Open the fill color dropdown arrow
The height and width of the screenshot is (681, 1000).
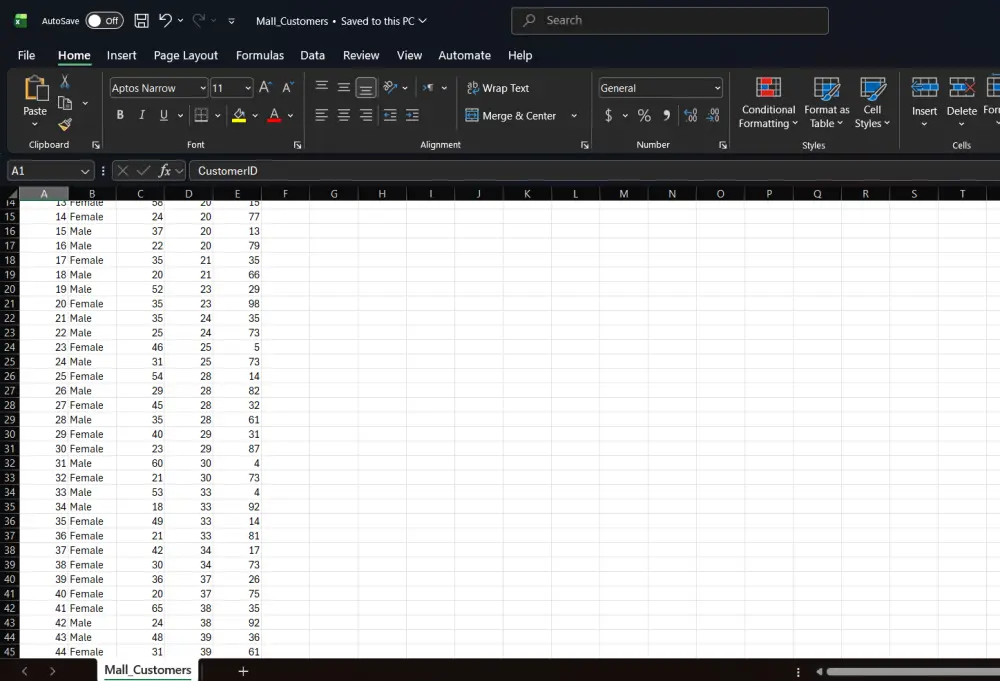[255, 115]
